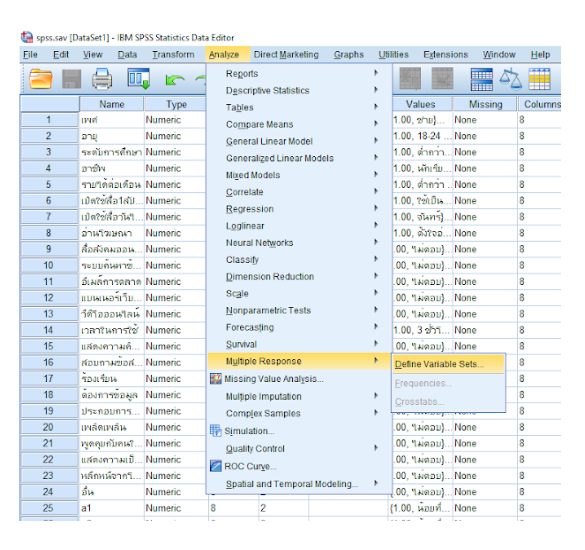The height and width of the screenshot is (550, 585).
Task: Click the Name column header
Action: click(x=112, y=104)
